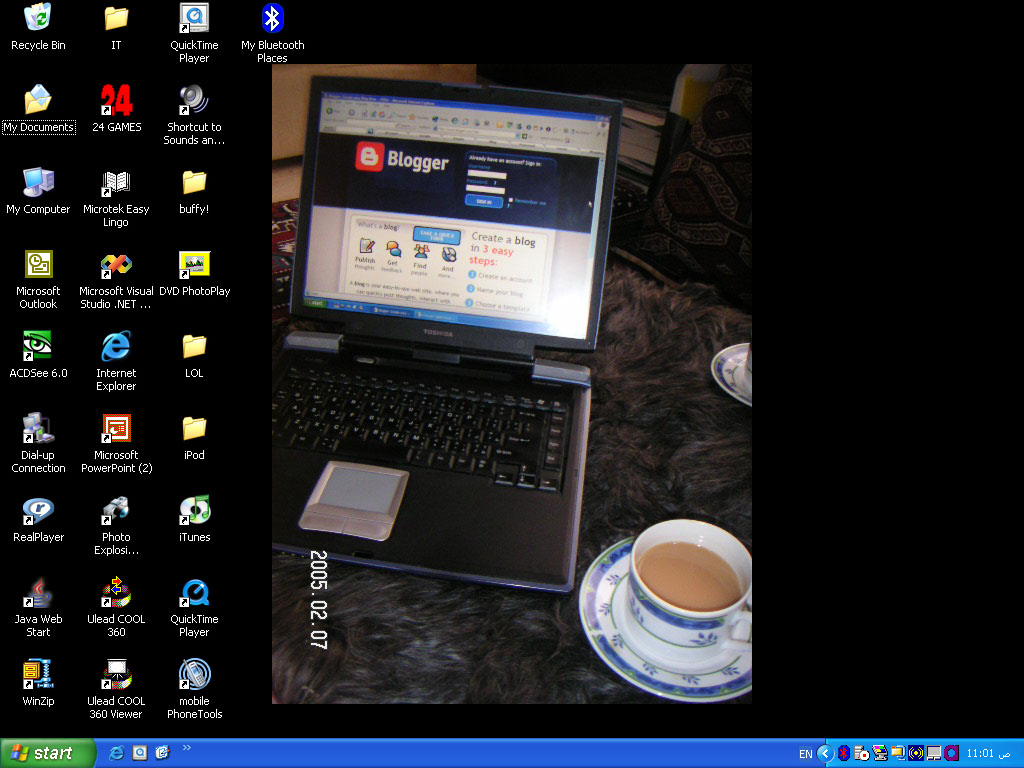Image resolution: width=1024 pixels, height=768 pixels.
Task: Select the My Computer desktop icon
Action: pyautogui.click(x=38, y=191)
